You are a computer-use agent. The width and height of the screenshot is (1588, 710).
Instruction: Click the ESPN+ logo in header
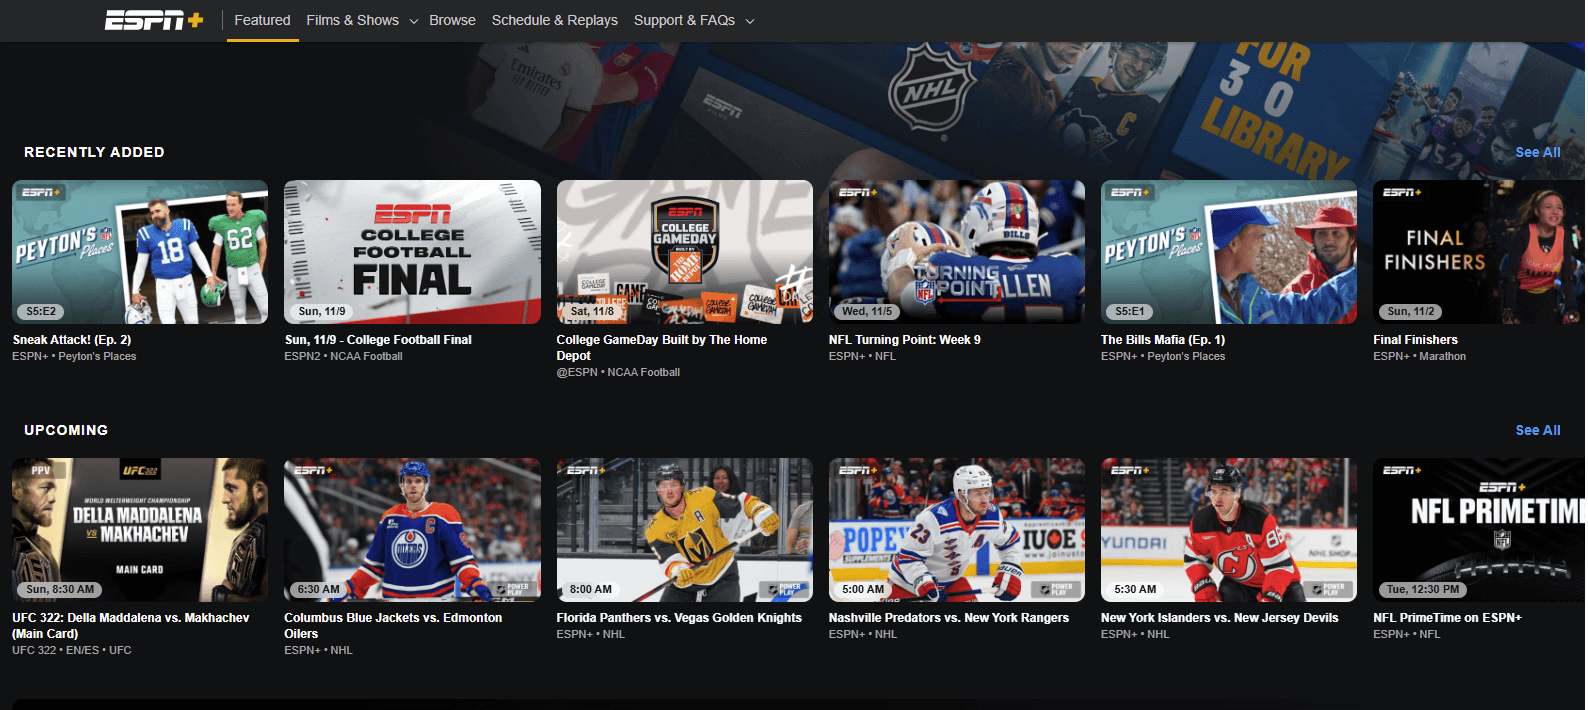point(154,20)
